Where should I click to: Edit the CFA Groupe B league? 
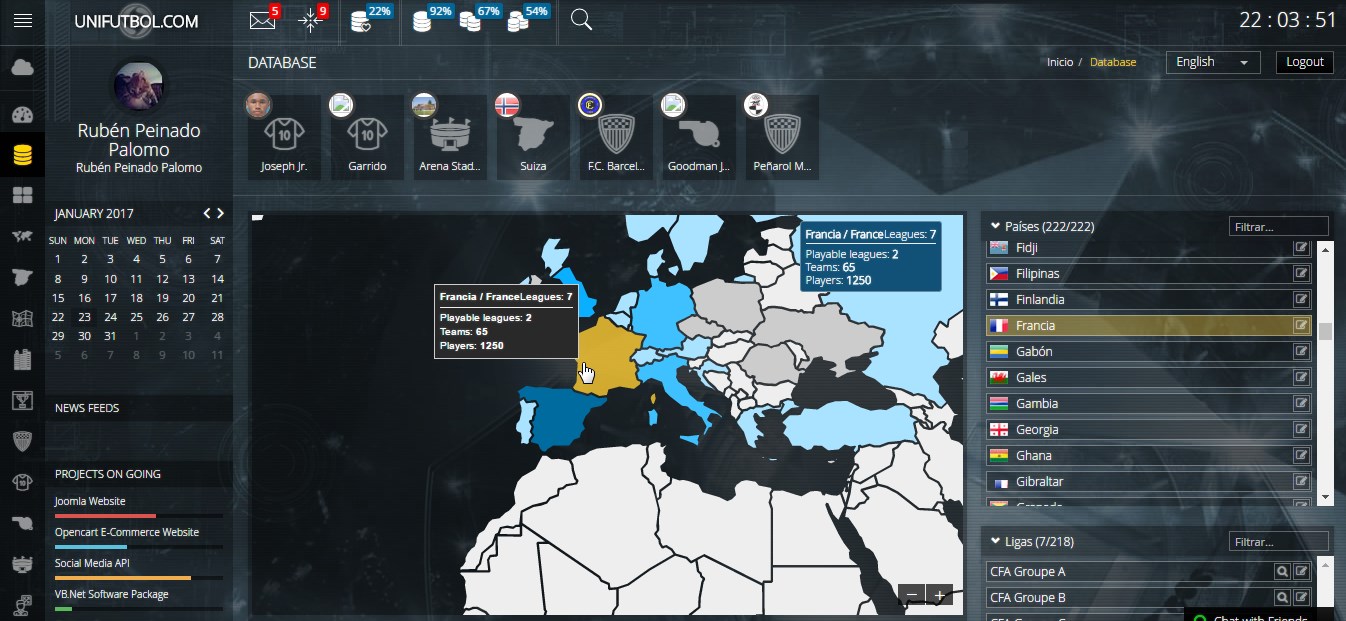tap(1301, 597)
